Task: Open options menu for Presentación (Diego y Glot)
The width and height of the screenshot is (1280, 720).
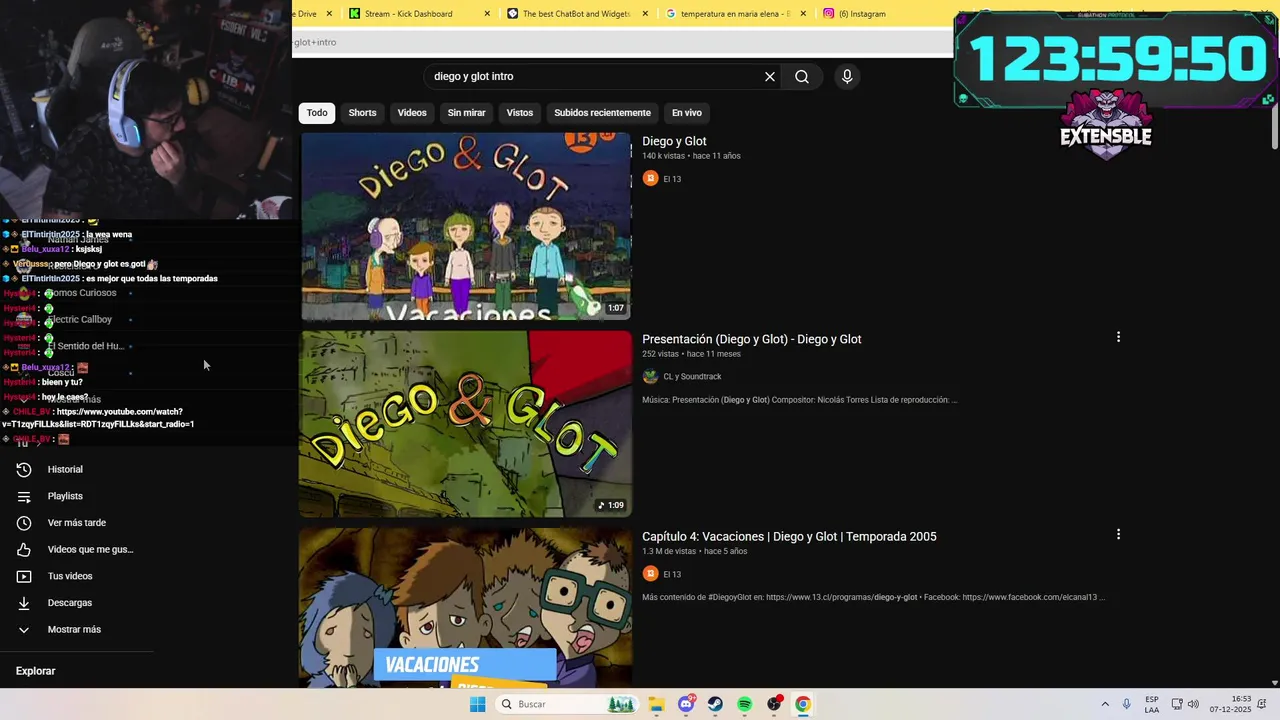Action: 1118,337
